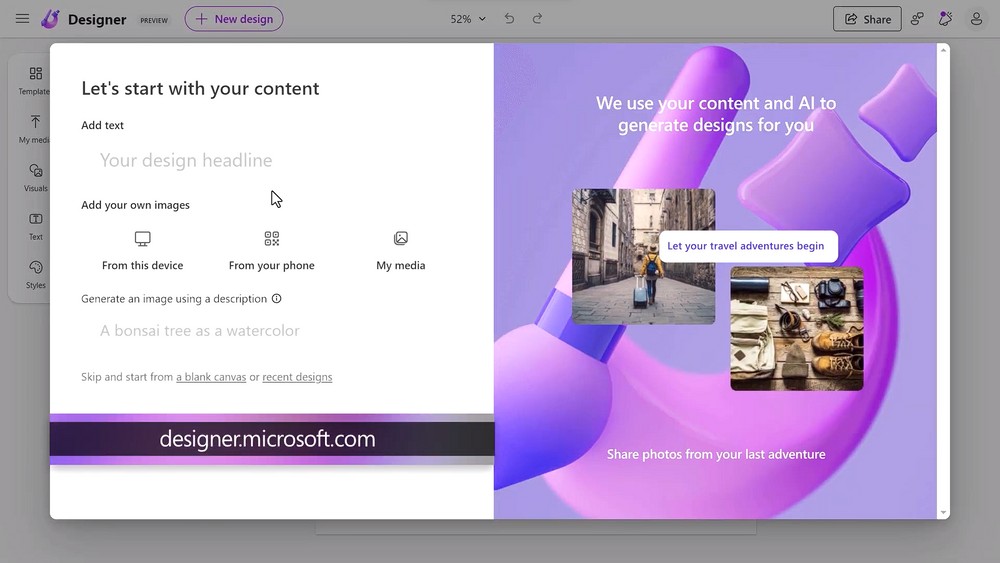Click the redo arrow in the top bar
Screen dimensions: 1000x563
tap(538, 19)
